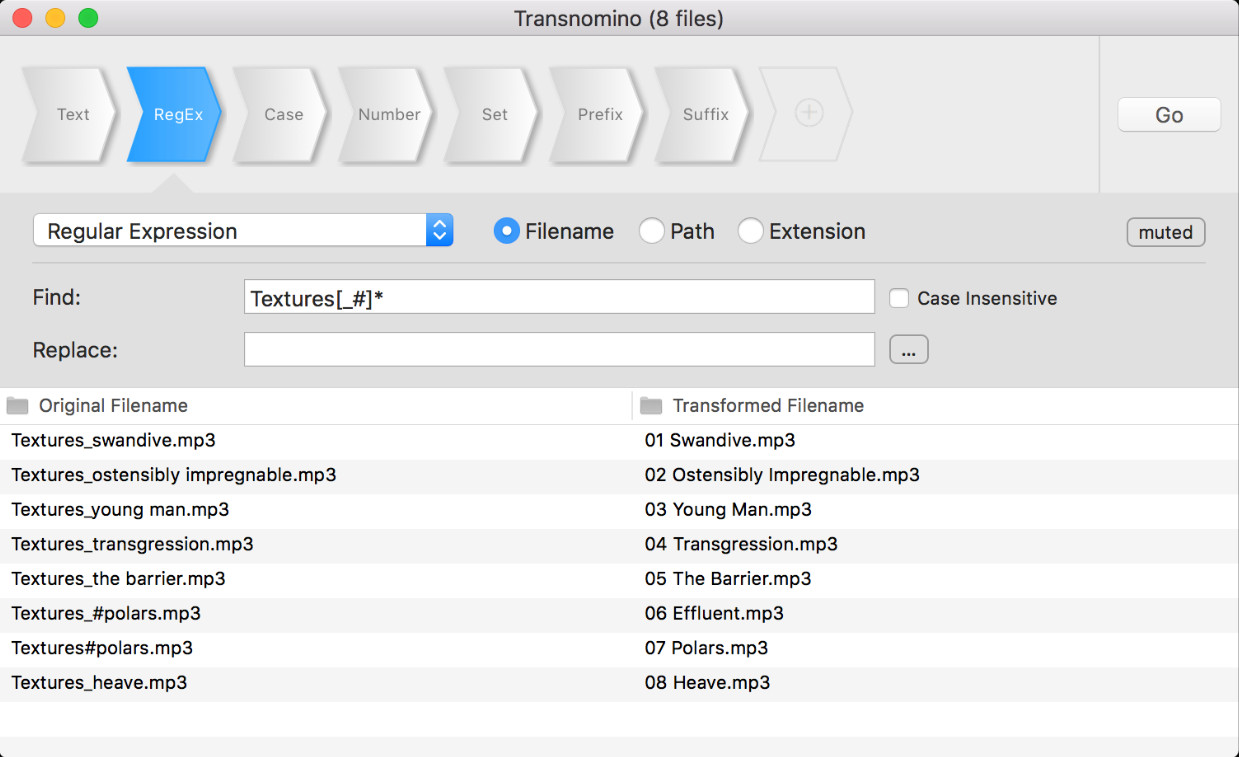The height and width of the screenshot is (757, 1239).
Task: Select the Case step chevron
Action: 282,114
